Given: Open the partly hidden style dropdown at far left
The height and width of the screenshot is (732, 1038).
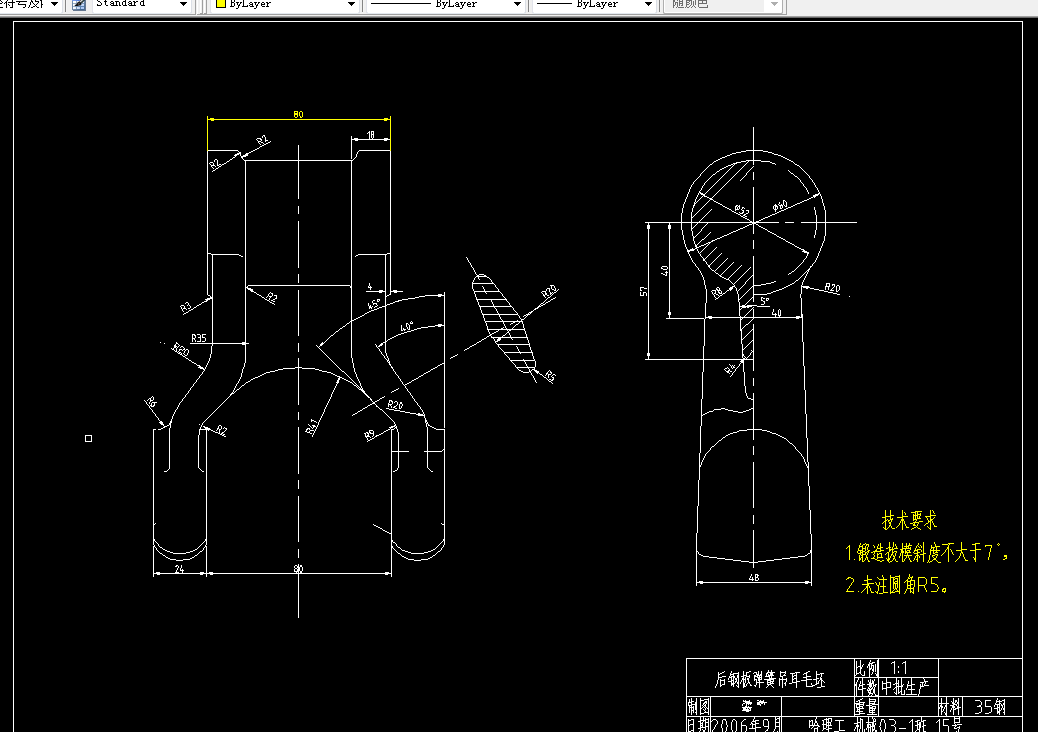Looking at the screenshot, I should pyautogui.click(x=54, y=5).
